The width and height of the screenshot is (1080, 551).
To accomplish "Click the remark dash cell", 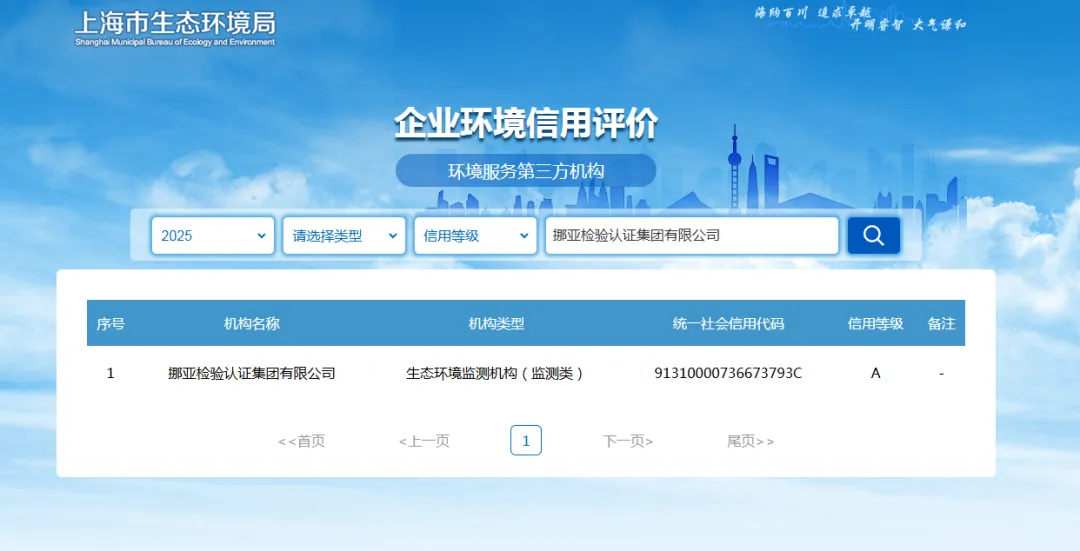I will [x=941, y=373].
